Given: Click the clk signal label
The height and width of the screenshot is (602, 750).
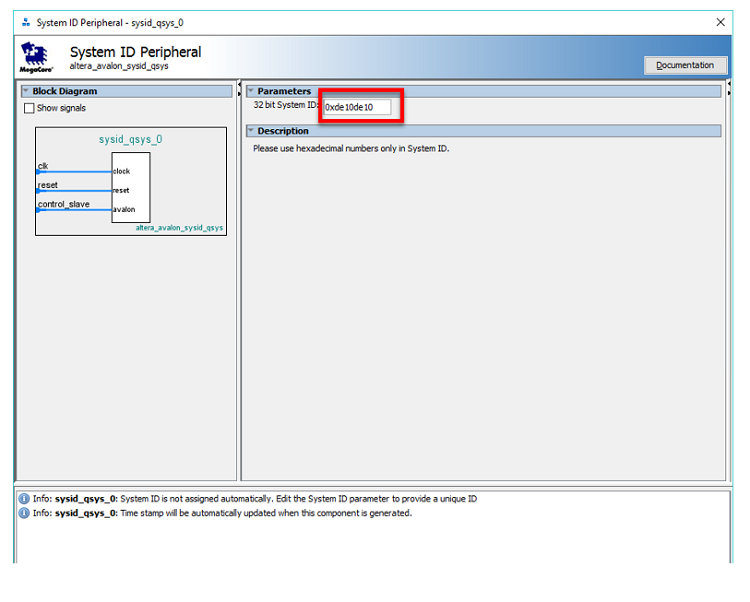Looking at the screenshot, I should coord(43,166).
